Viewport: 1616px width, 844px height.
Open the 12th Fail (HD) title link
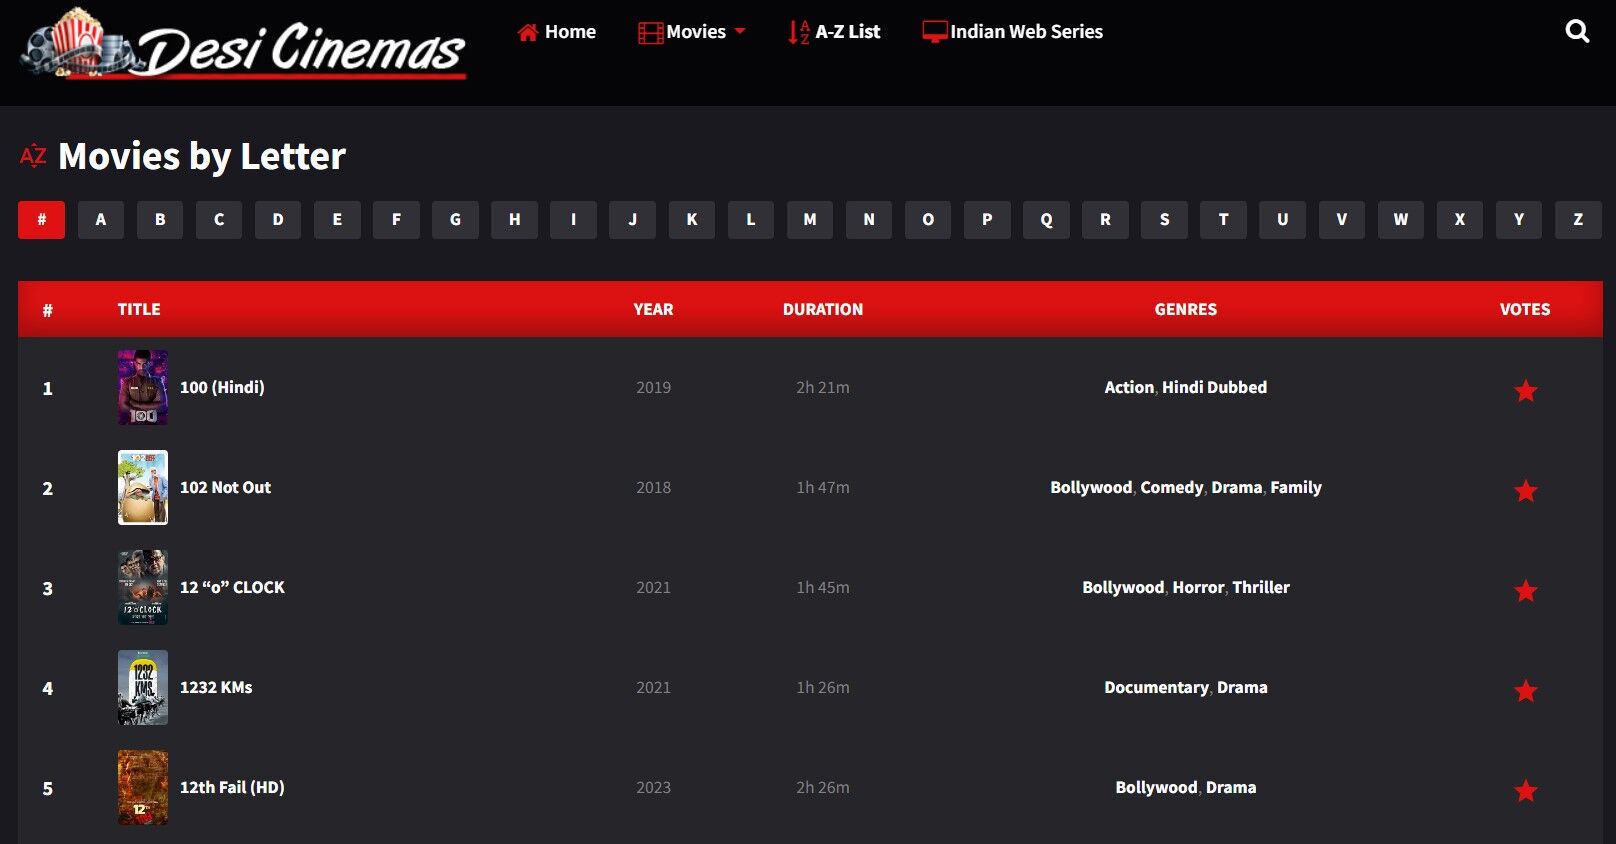pyautogui.click(x=232, y=787)
